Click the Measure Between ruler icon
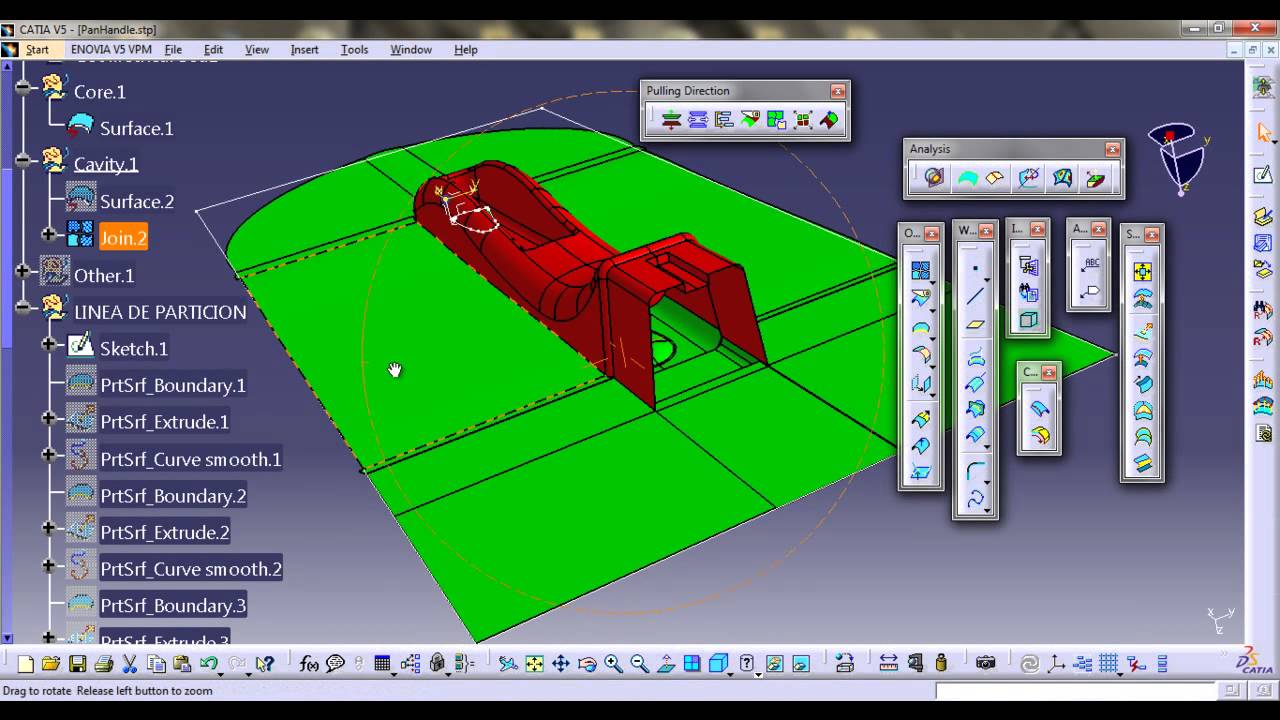The height and width of the screenshot is (720, 1280). tap(888, 663)
